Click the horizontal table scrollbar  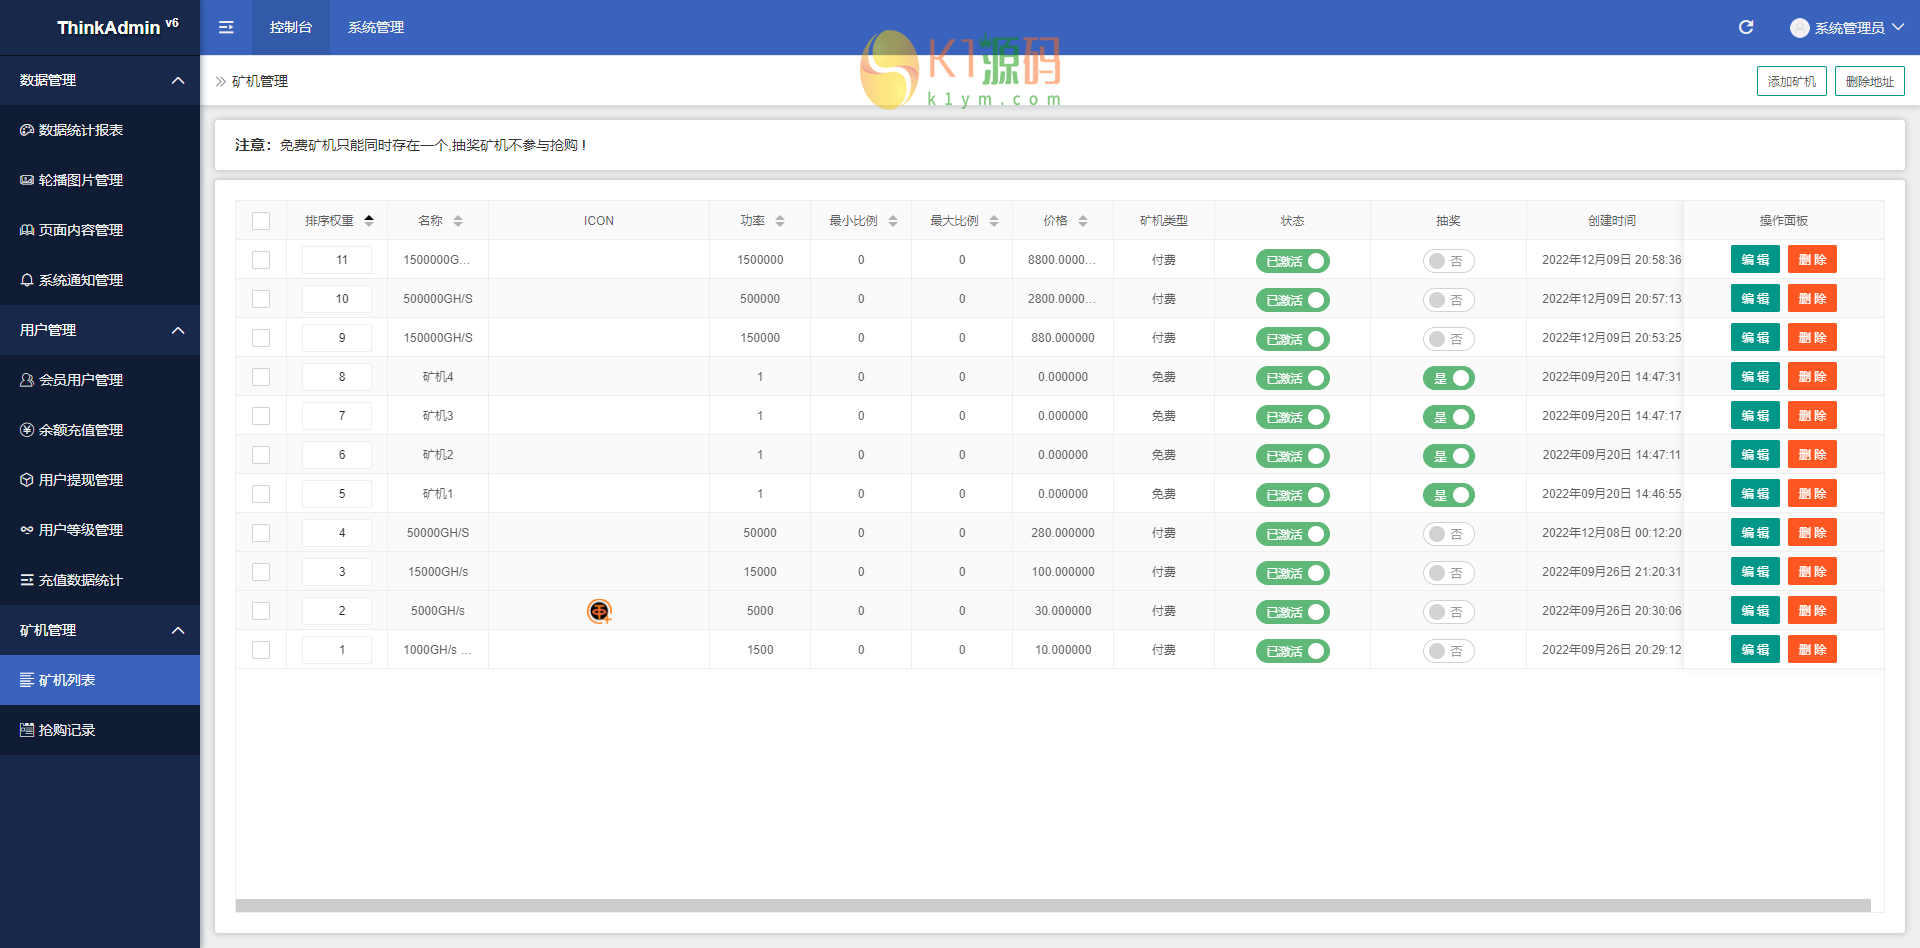[x=1053, y=905]
